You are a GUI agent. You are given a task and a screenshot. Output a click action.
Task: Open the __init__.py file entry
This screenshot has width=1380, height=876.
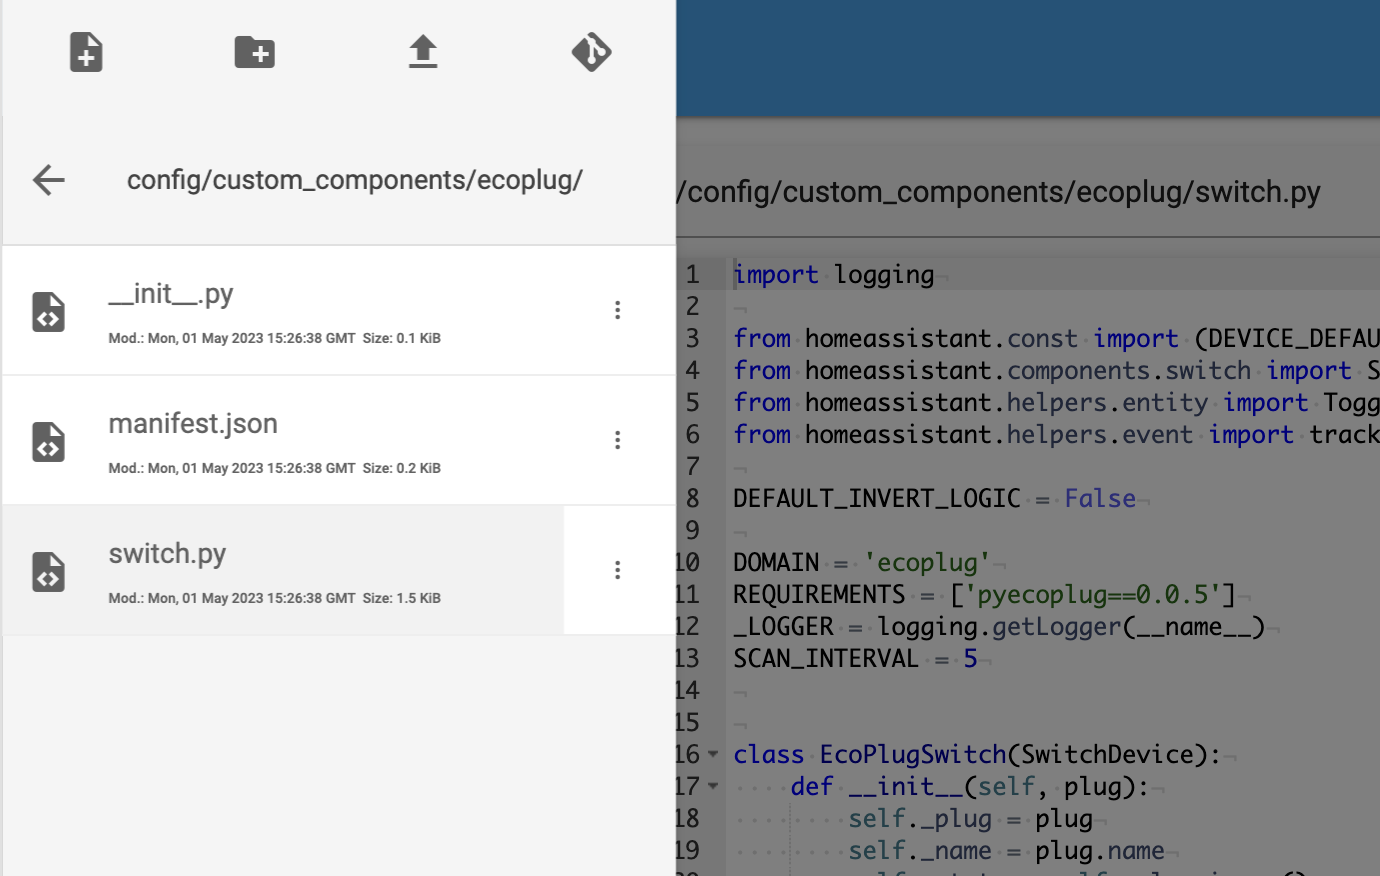pyautogui.click(x=172, y=293)
